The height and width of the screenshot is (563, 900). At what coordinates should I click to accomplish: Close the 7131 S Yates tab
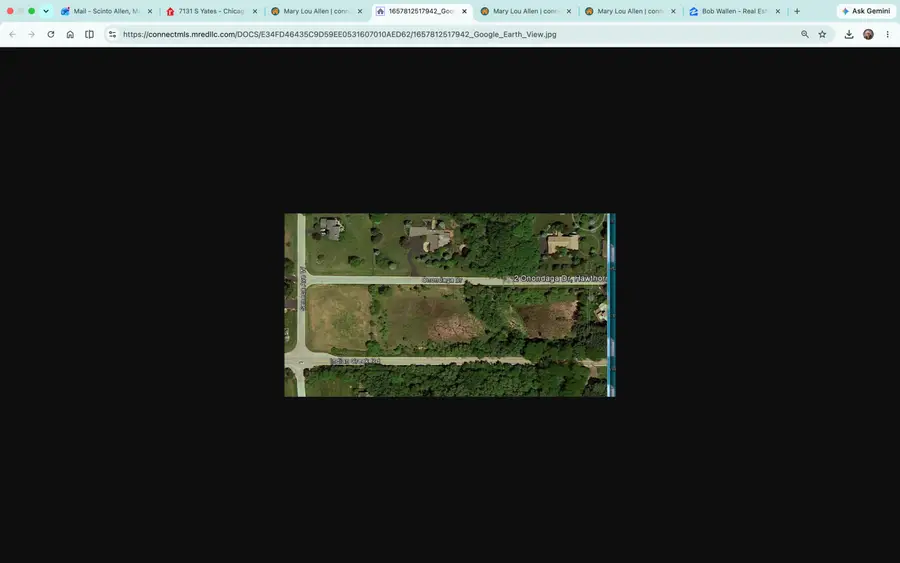[255, 11]
